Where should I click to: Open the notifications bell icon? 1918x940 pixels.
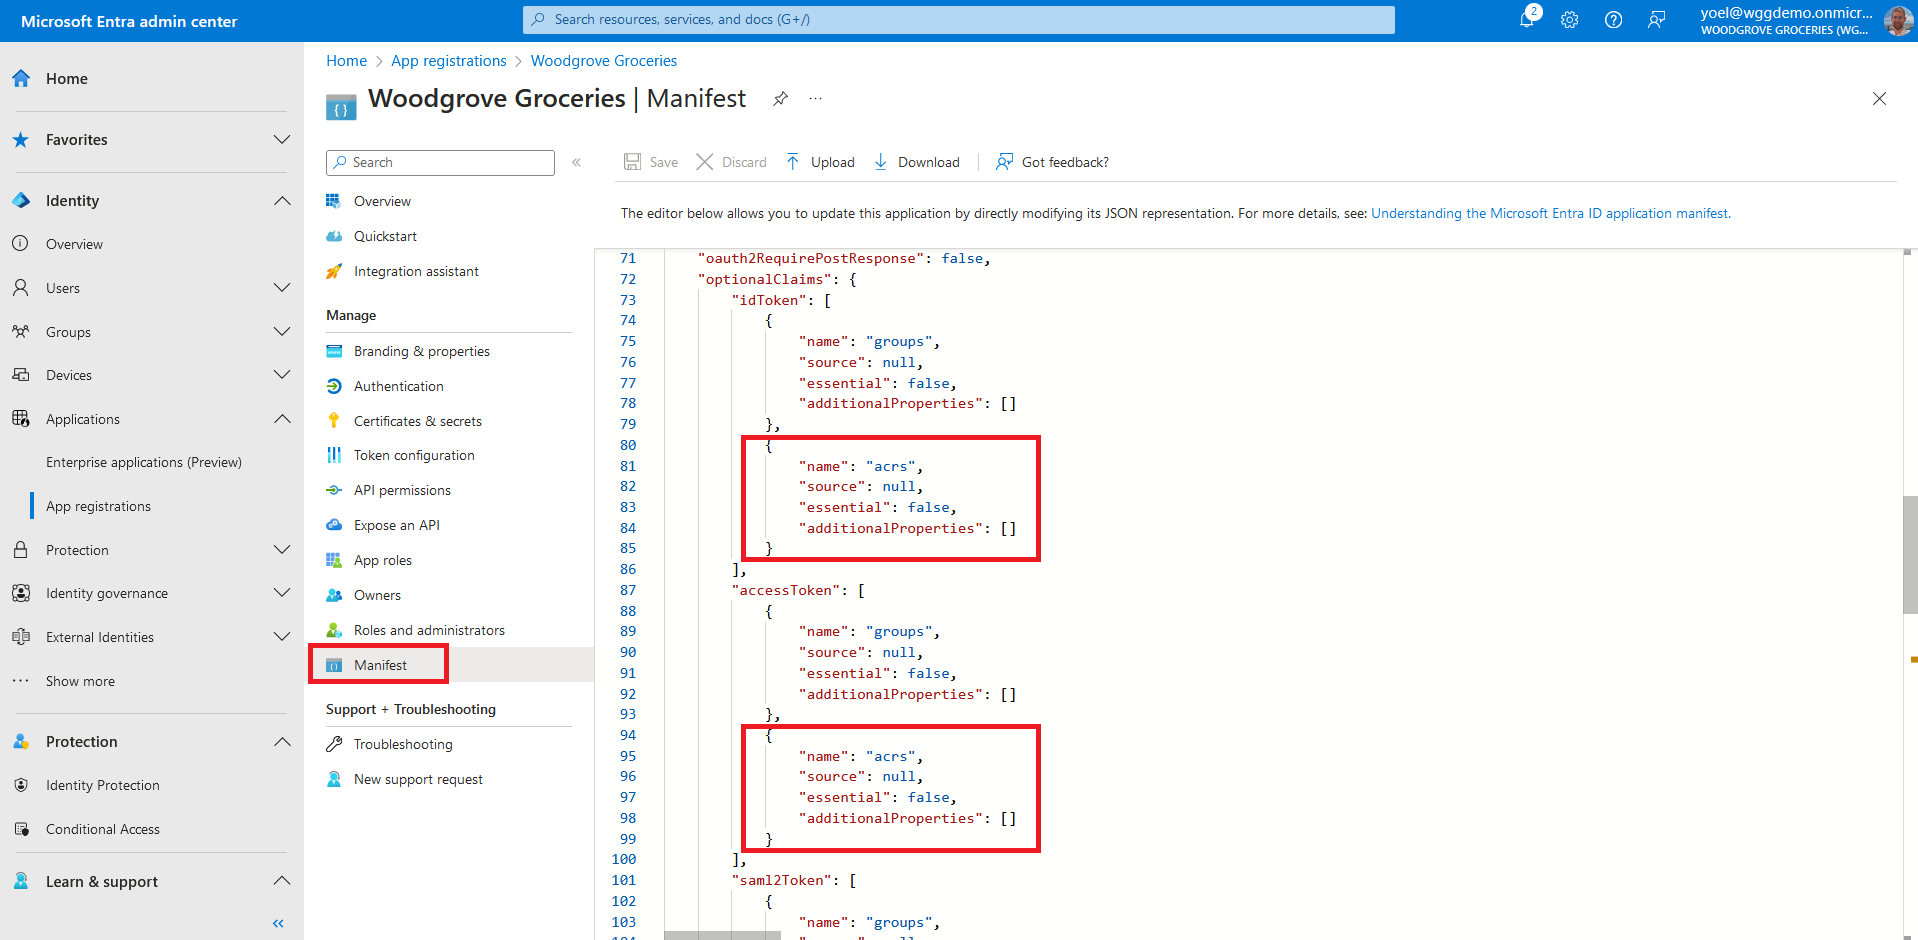click(1527, 19)
